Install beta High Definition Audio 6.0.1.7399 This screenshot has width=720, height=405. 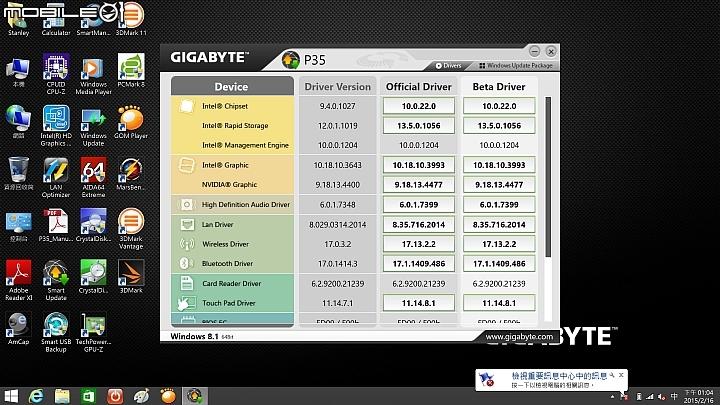pyautogui.click(x=499, y=205)
